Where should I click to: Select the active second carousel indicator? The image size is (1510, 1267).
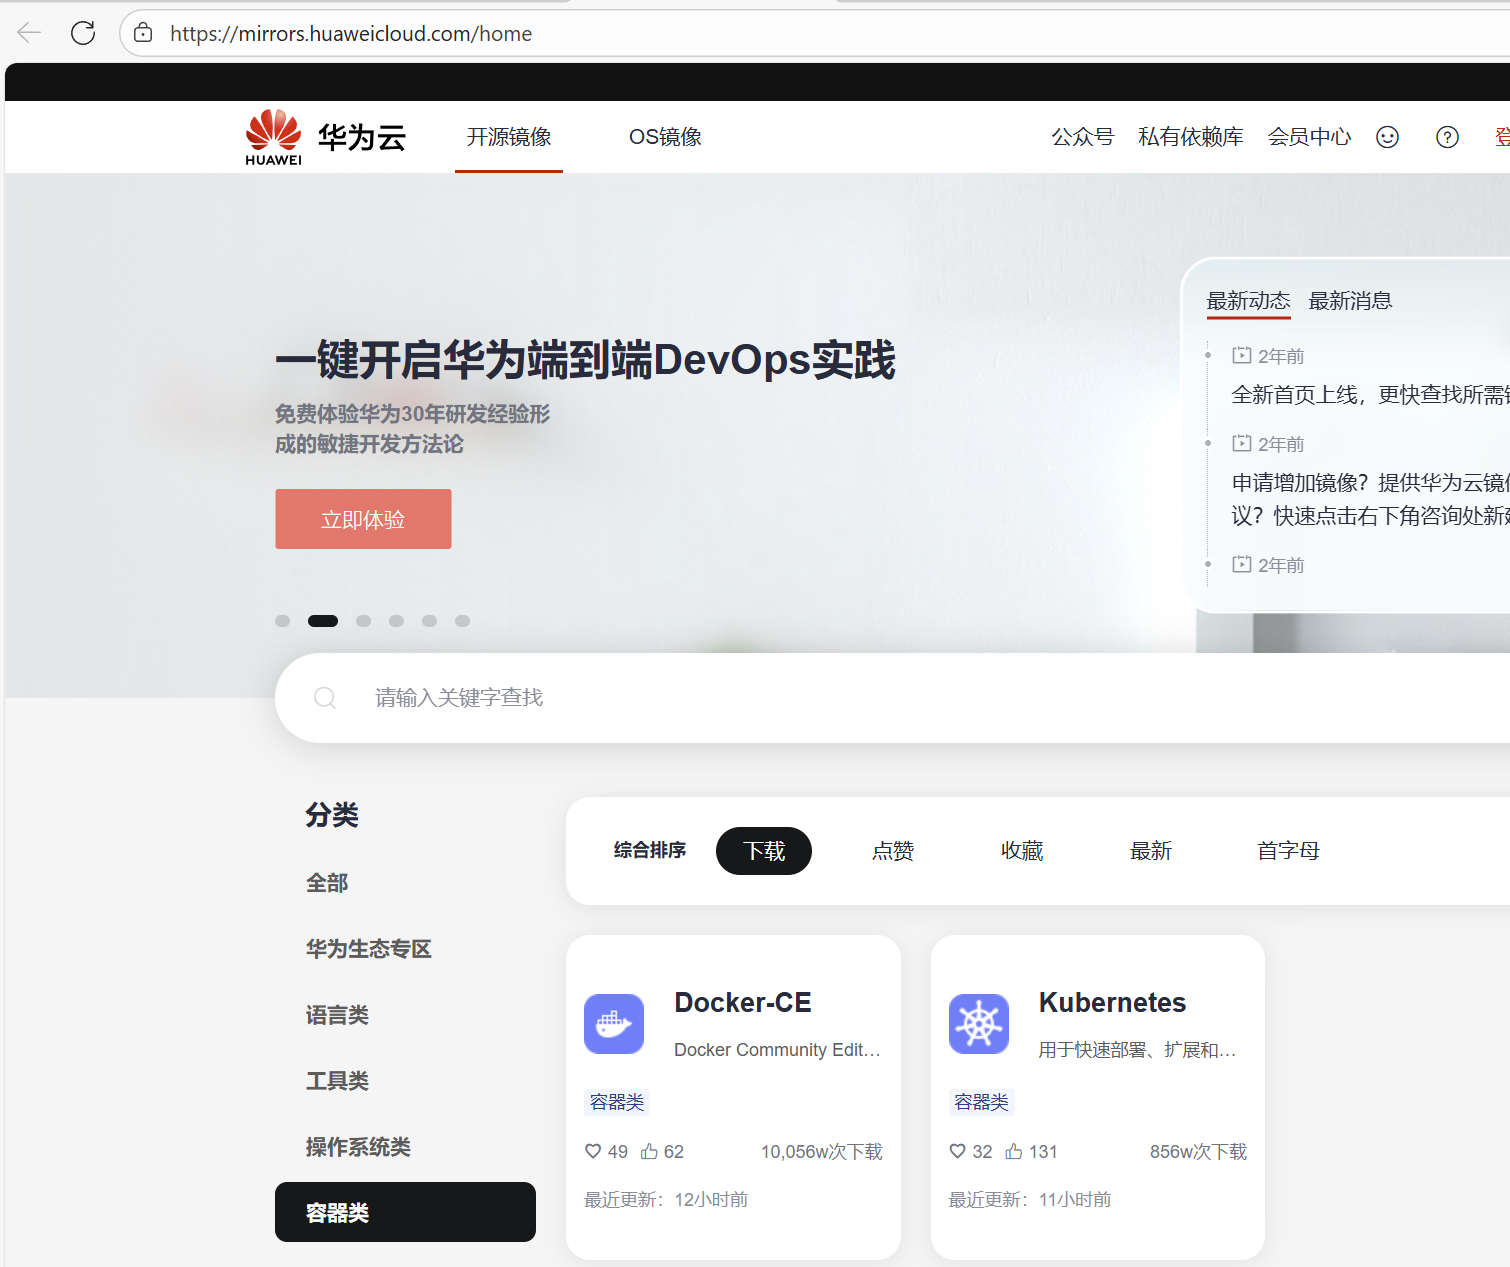click(323, 621)
